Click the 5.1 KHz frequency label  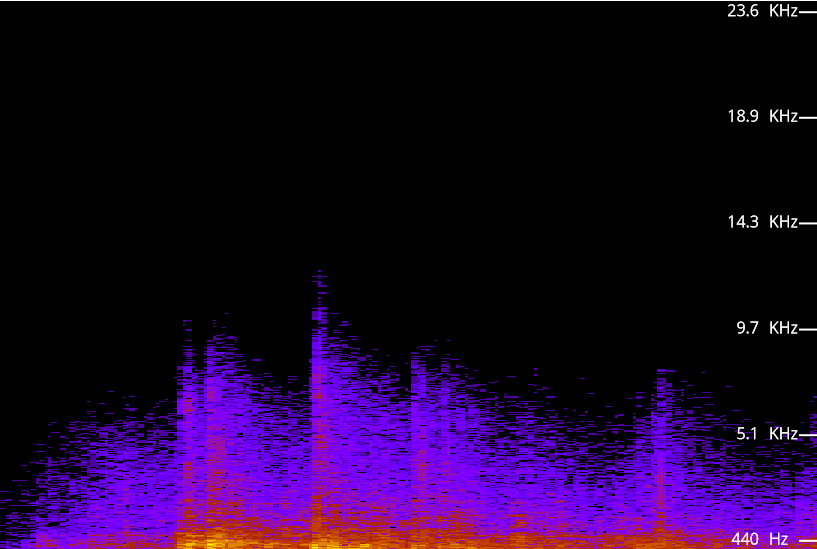coord(767,434)
